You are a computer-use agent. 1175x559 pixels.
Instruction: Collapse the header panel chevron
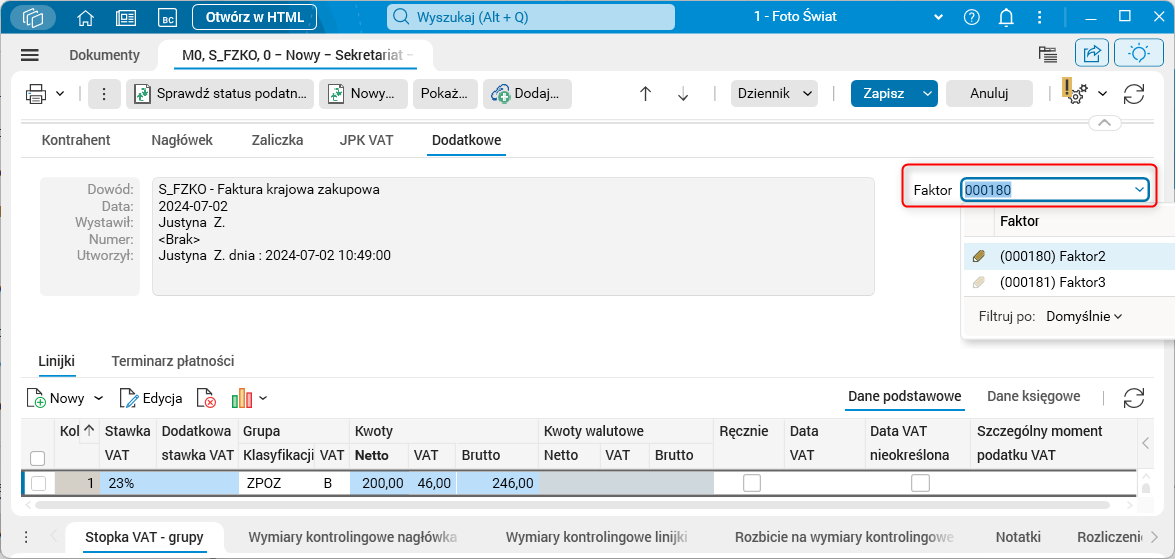tap(1105, 123)
